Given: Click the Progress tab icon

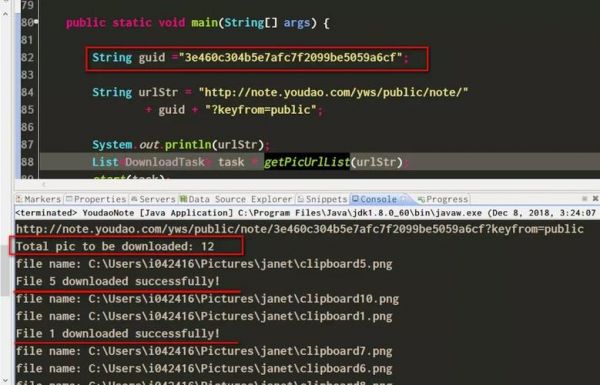Looking at the screenshot, I should [421, 199].
